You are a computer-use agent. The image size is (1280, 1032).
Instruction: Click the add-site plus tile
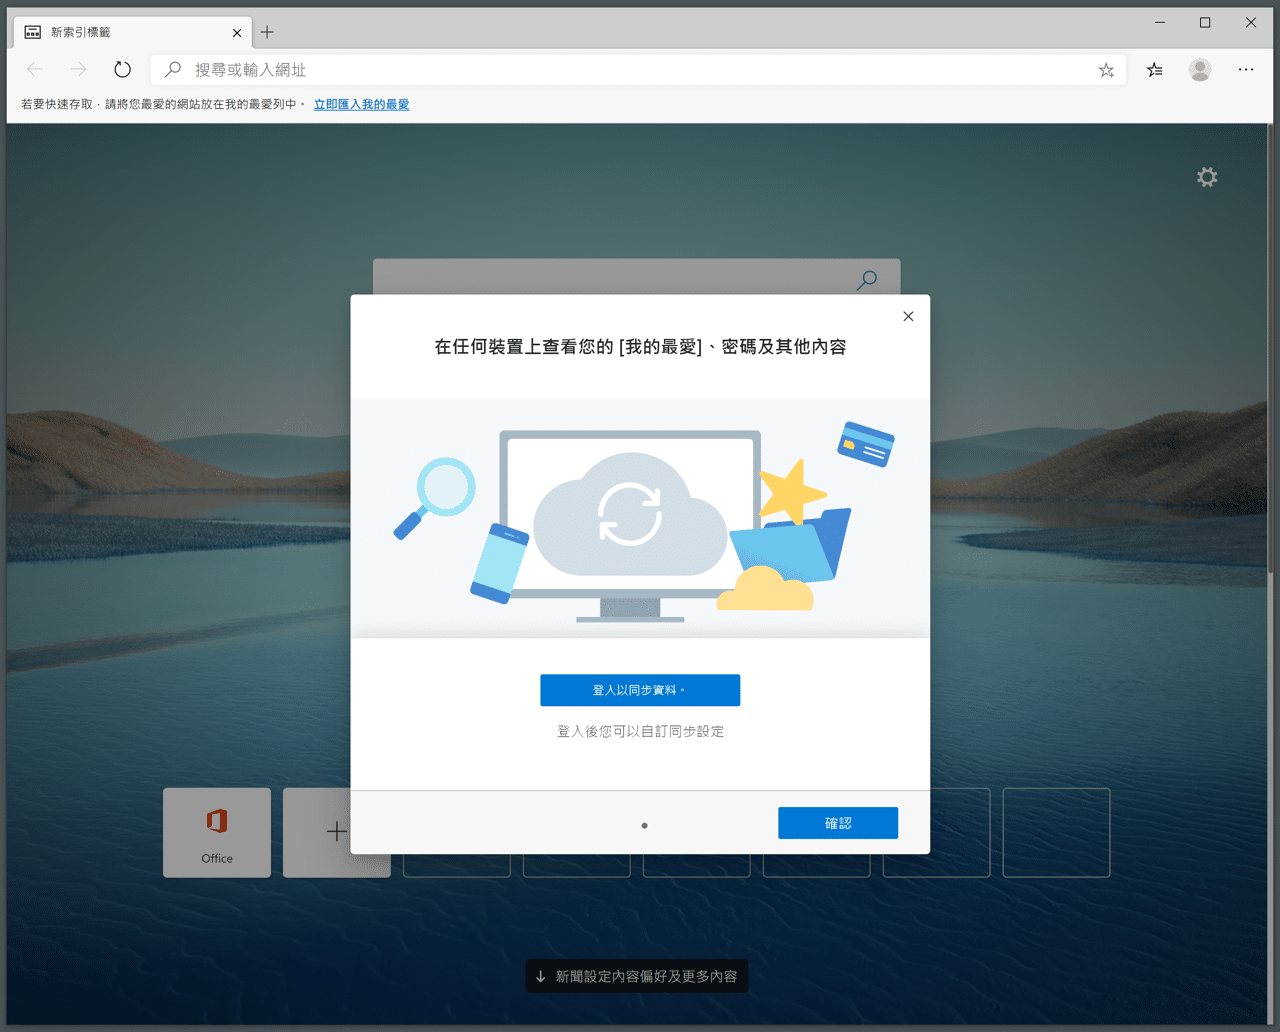click(336, 832)
